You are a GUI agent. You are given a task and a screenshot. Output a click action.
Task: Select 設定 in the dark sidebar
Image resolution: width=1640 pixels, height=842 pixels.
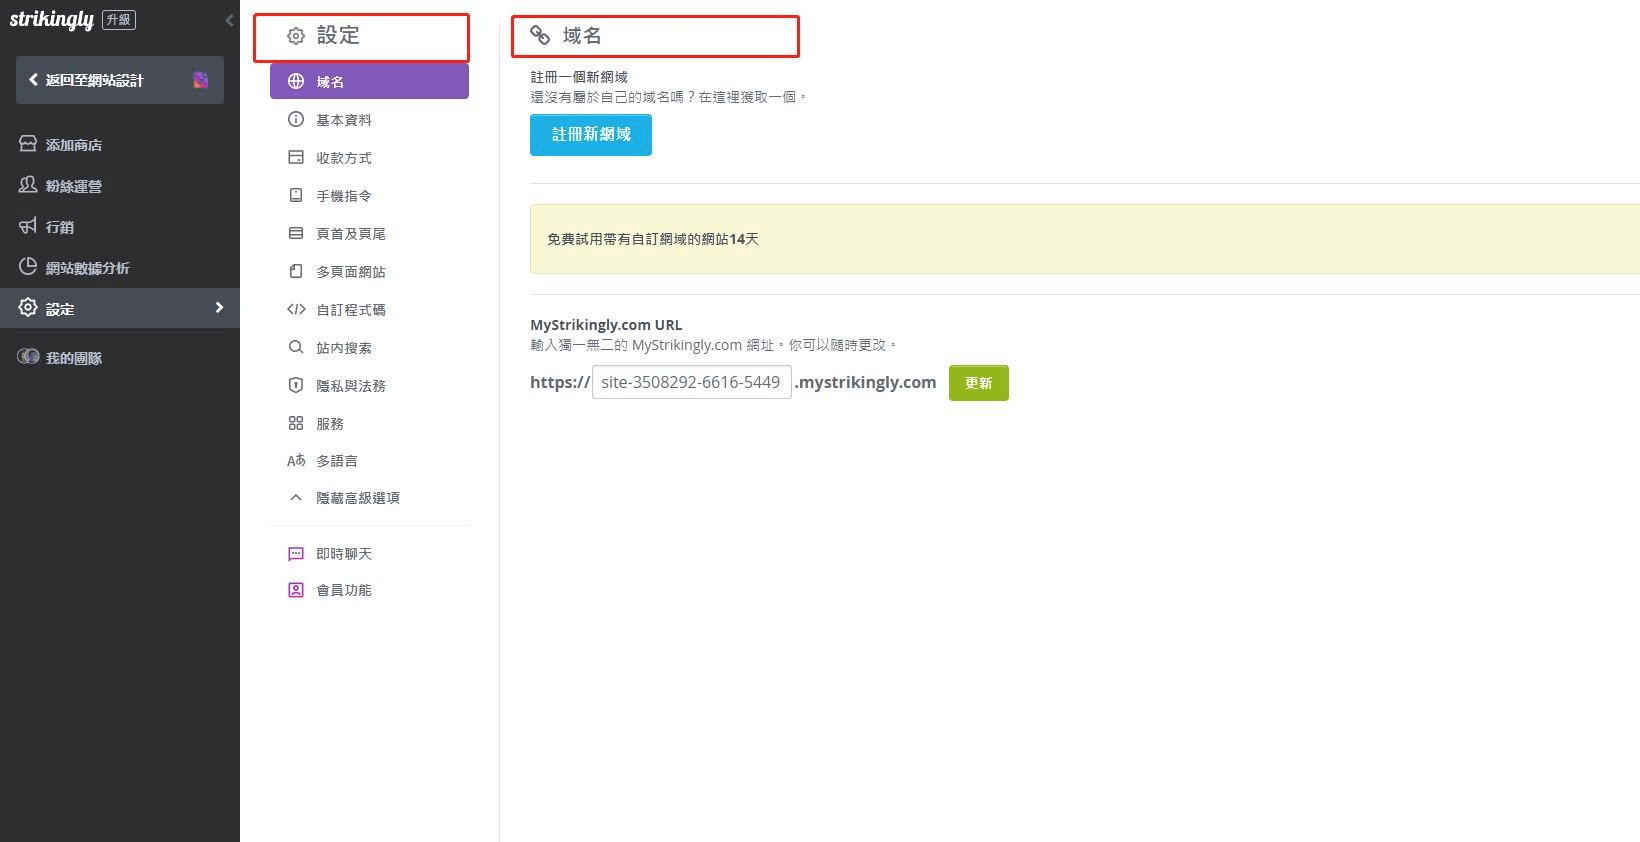pos(120,308)
